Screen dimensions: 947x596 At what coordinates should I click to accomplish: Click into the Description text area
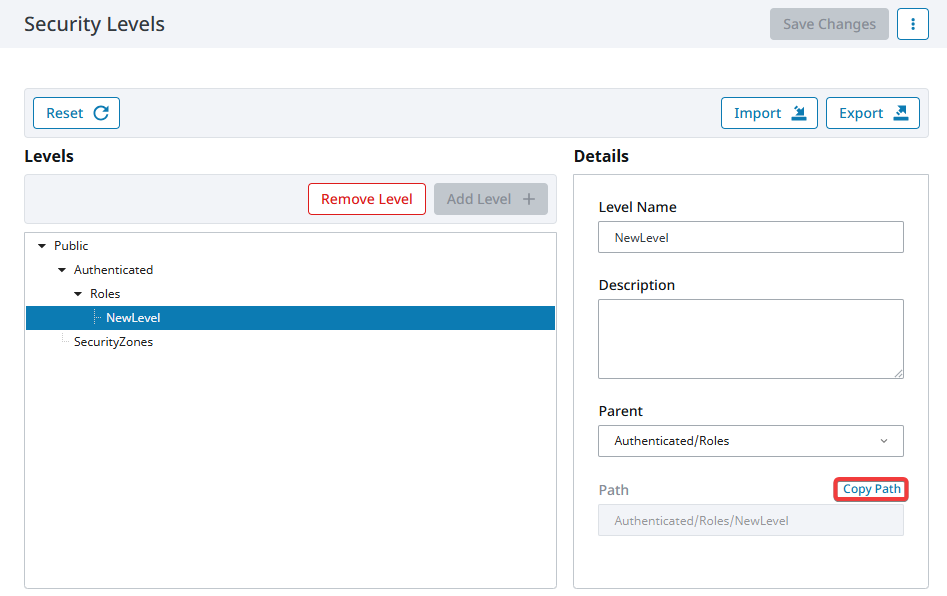coord(751,339)
